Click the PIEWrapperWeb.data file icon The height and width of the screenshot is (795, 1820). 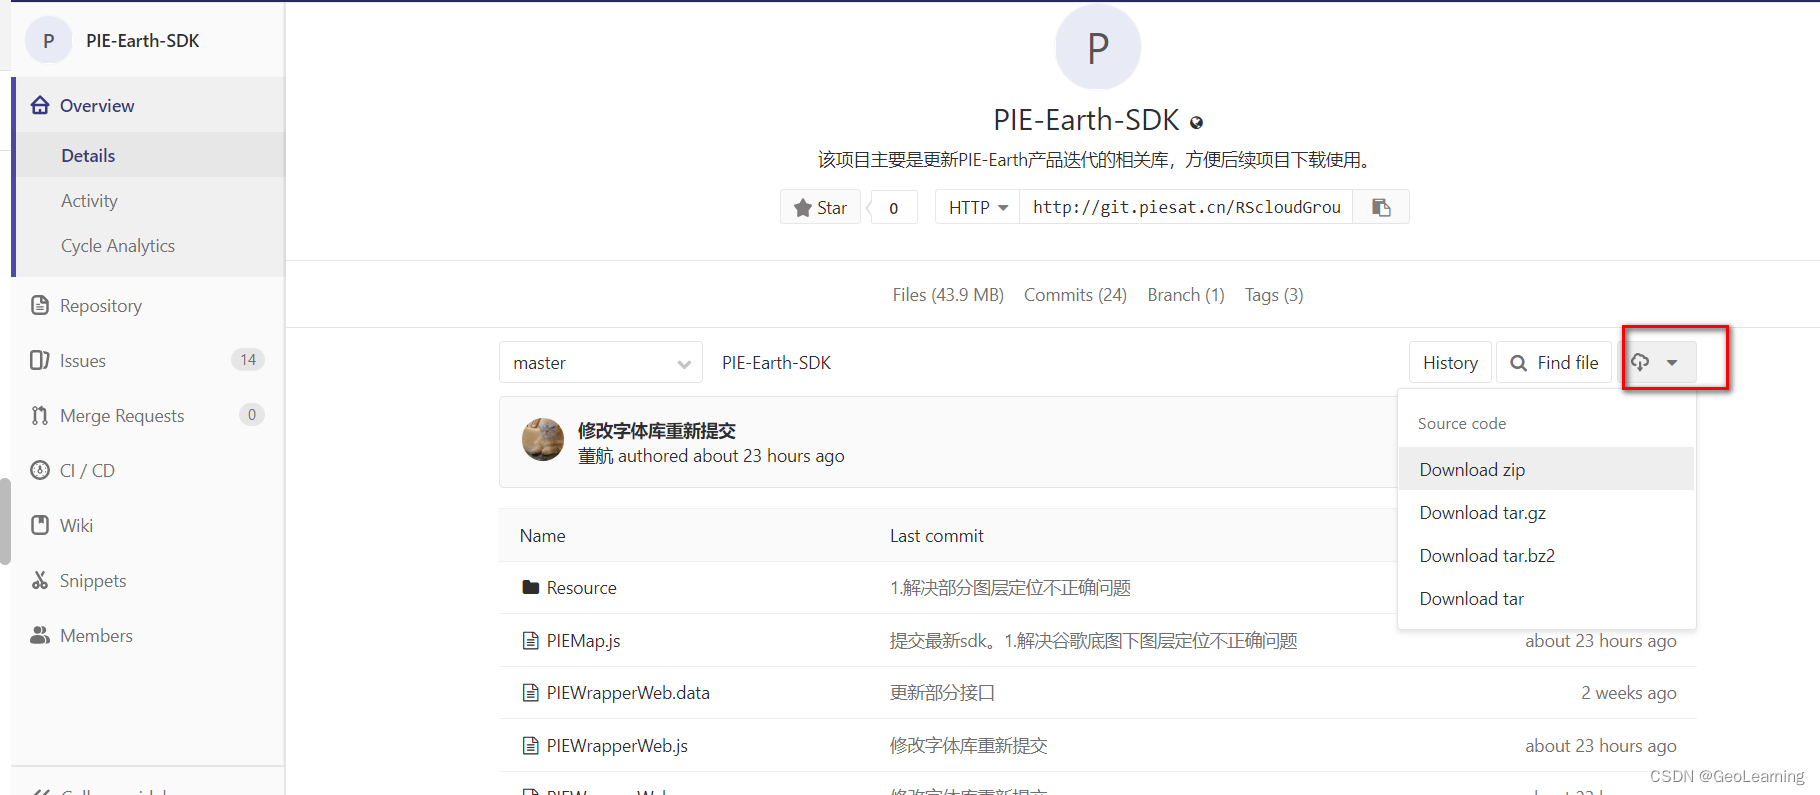click(x=531, y=692)
